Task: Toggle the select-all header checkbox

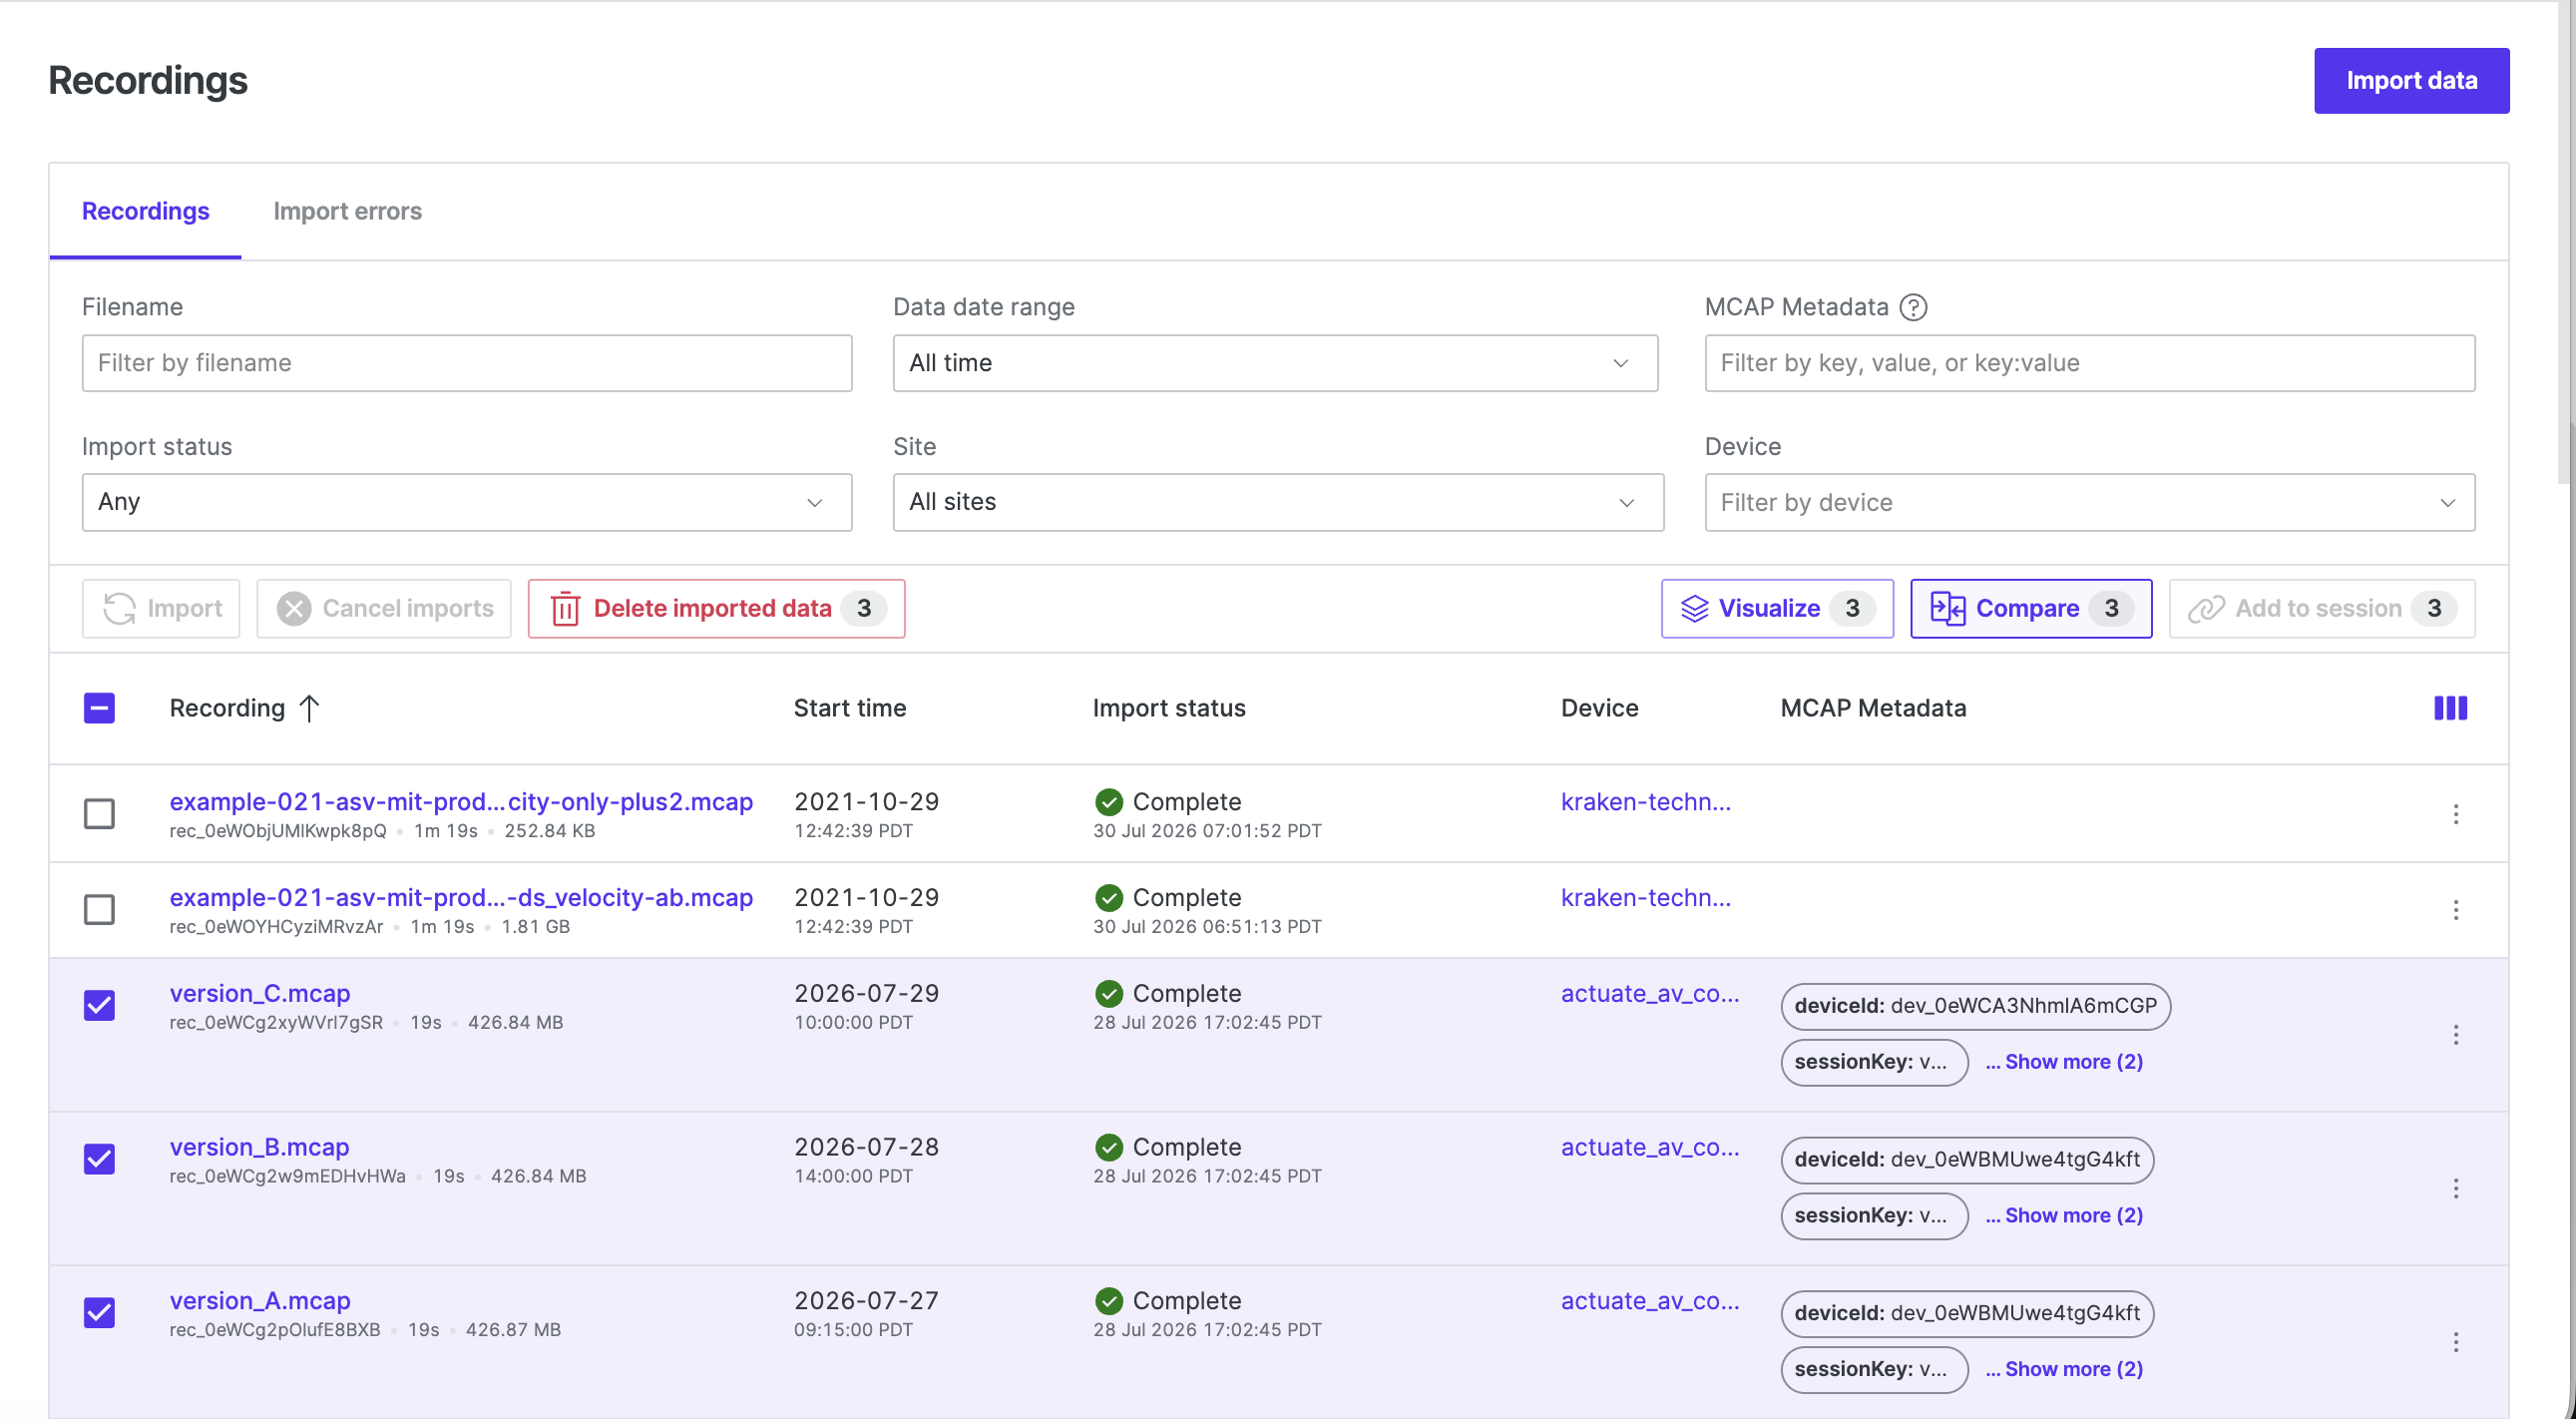Action: [99, 708]
